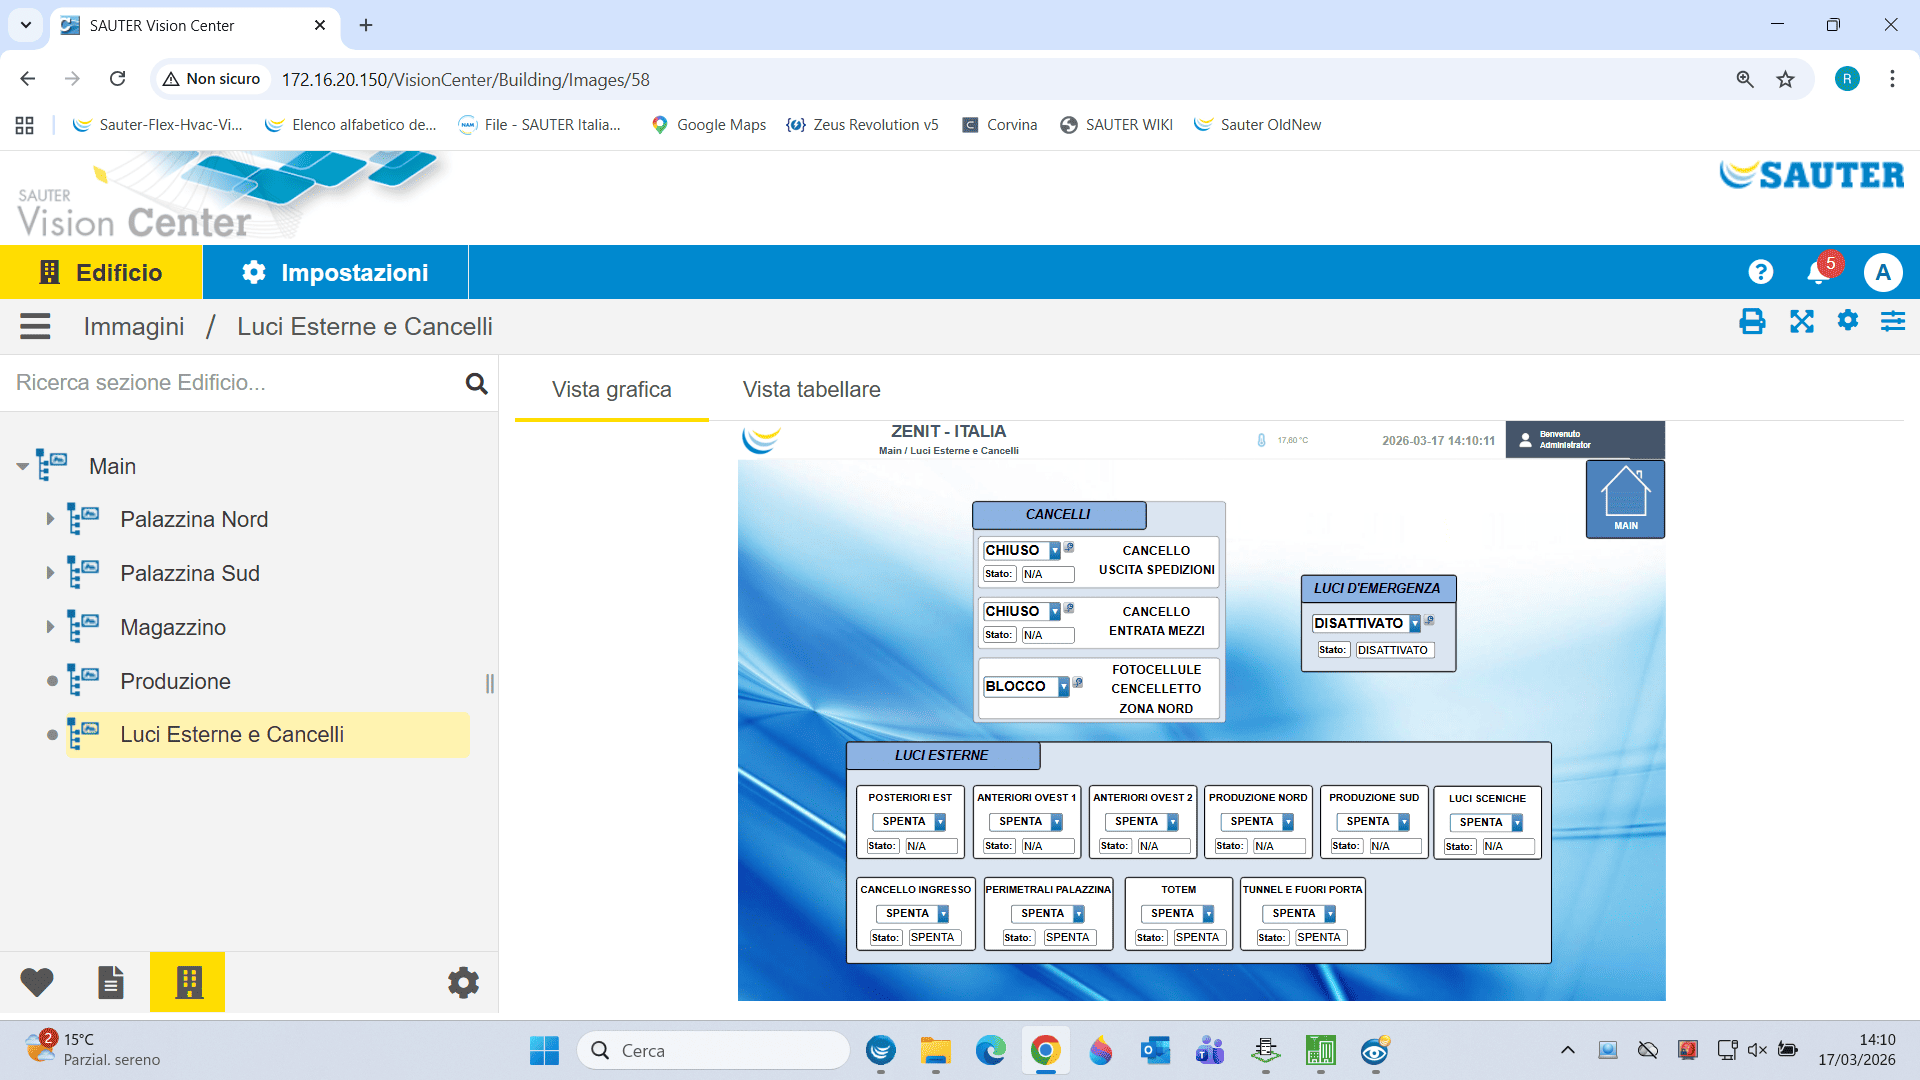Viewport: 1920px width, 1080px height.
Task: Click the help question mark icon
Action: 1760,272
